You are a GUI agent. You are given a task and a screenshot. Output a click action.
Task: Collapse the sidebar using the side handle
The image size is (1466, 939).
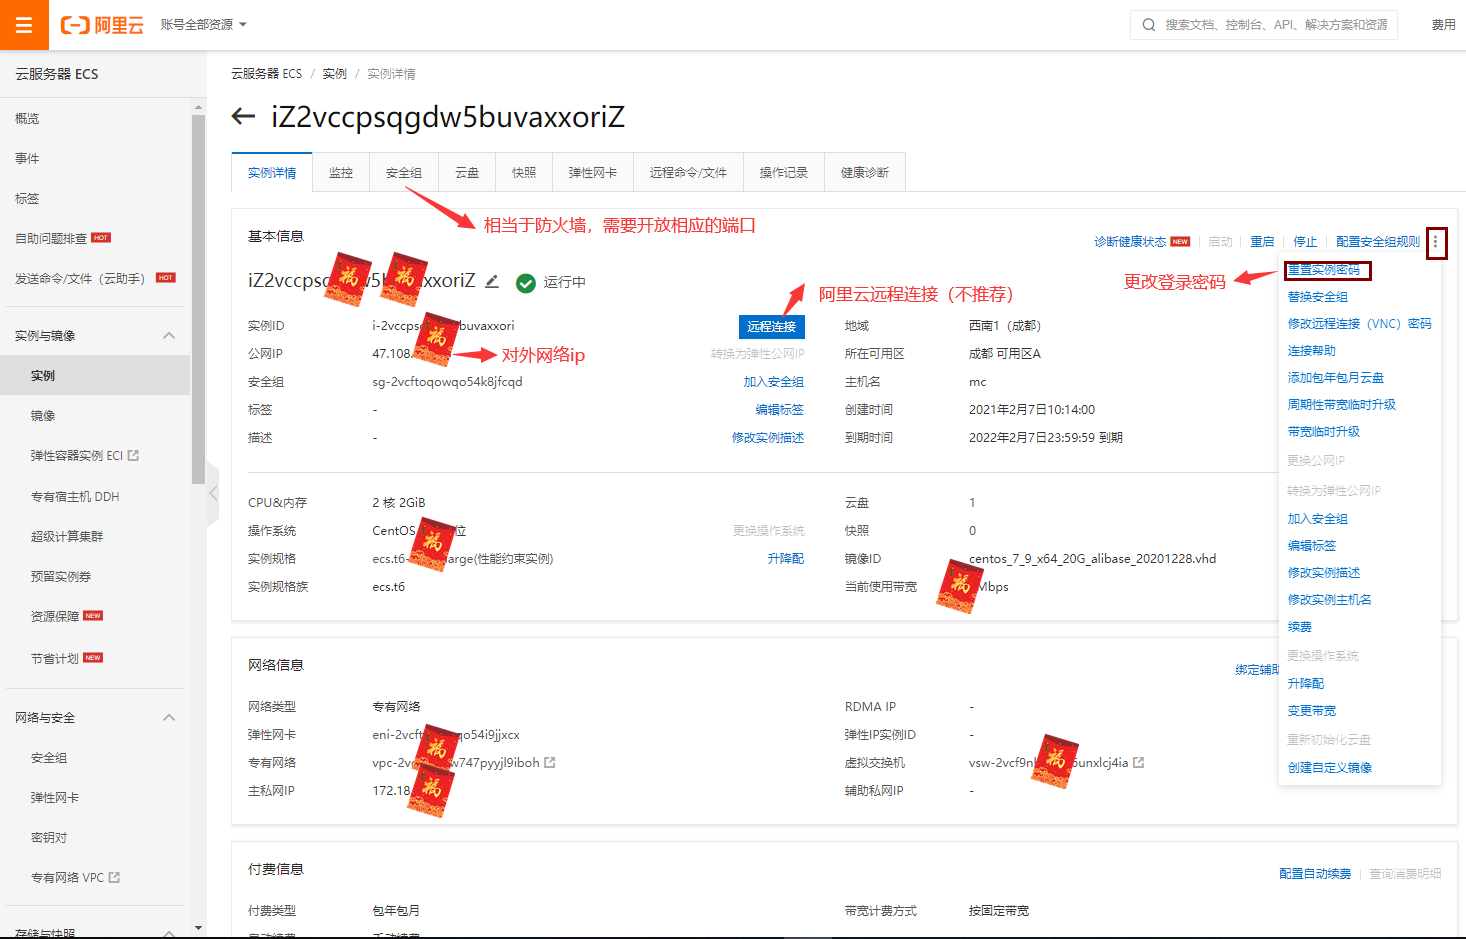point(213,493)
